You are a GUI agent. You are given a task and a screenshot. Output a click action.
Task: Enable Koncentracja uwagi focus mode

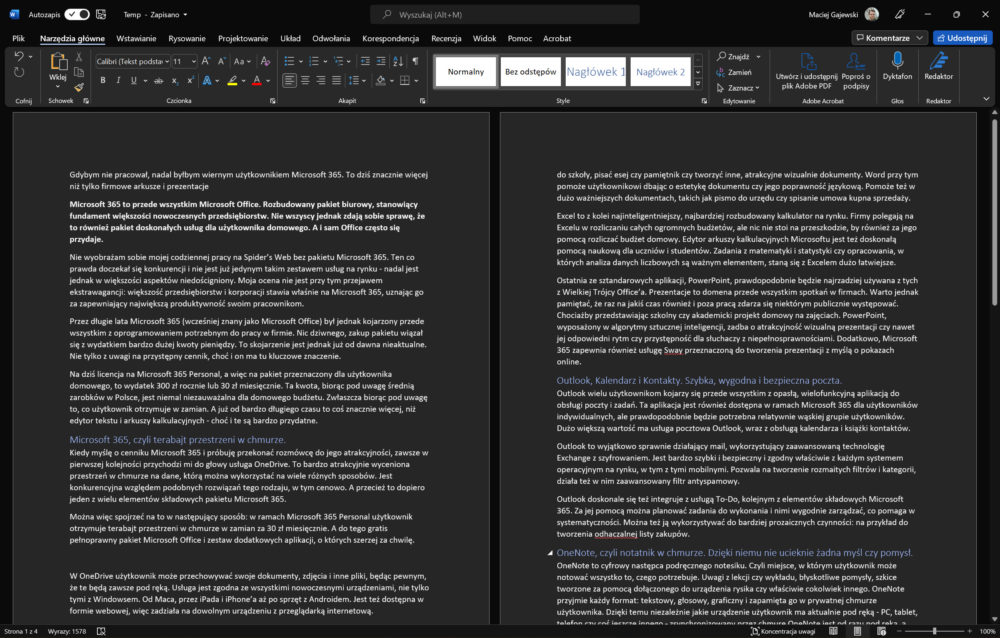point(783,631)
